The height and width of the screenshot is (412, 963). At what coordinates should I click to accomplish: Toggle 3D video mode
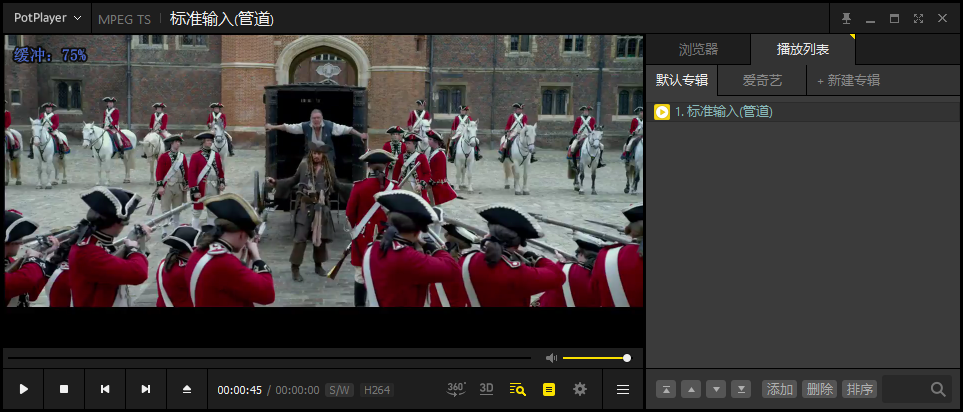[486, 389]
